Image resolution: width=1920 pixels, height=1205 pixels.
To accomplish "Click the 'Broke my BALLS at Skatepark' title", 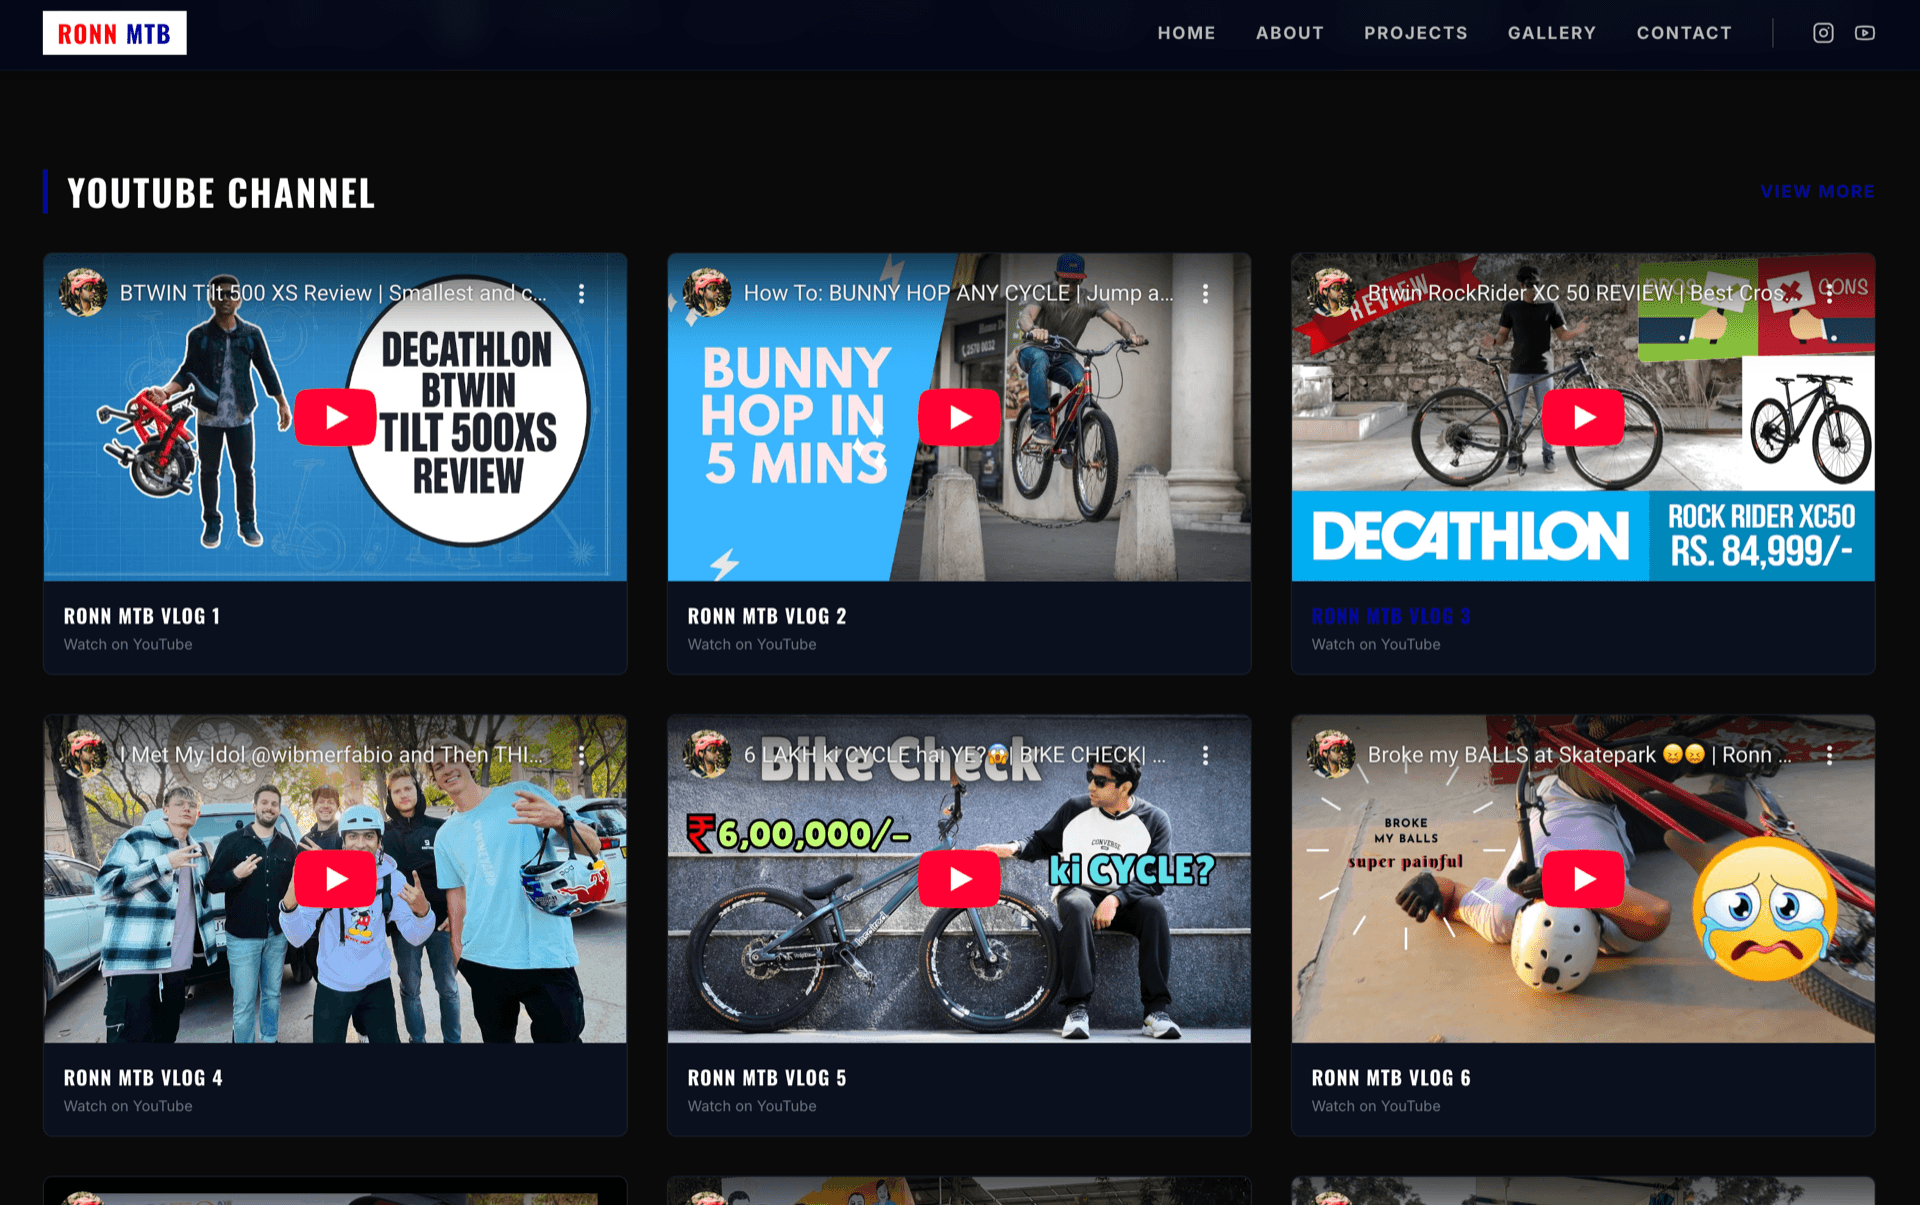I will coord(1579,755).
